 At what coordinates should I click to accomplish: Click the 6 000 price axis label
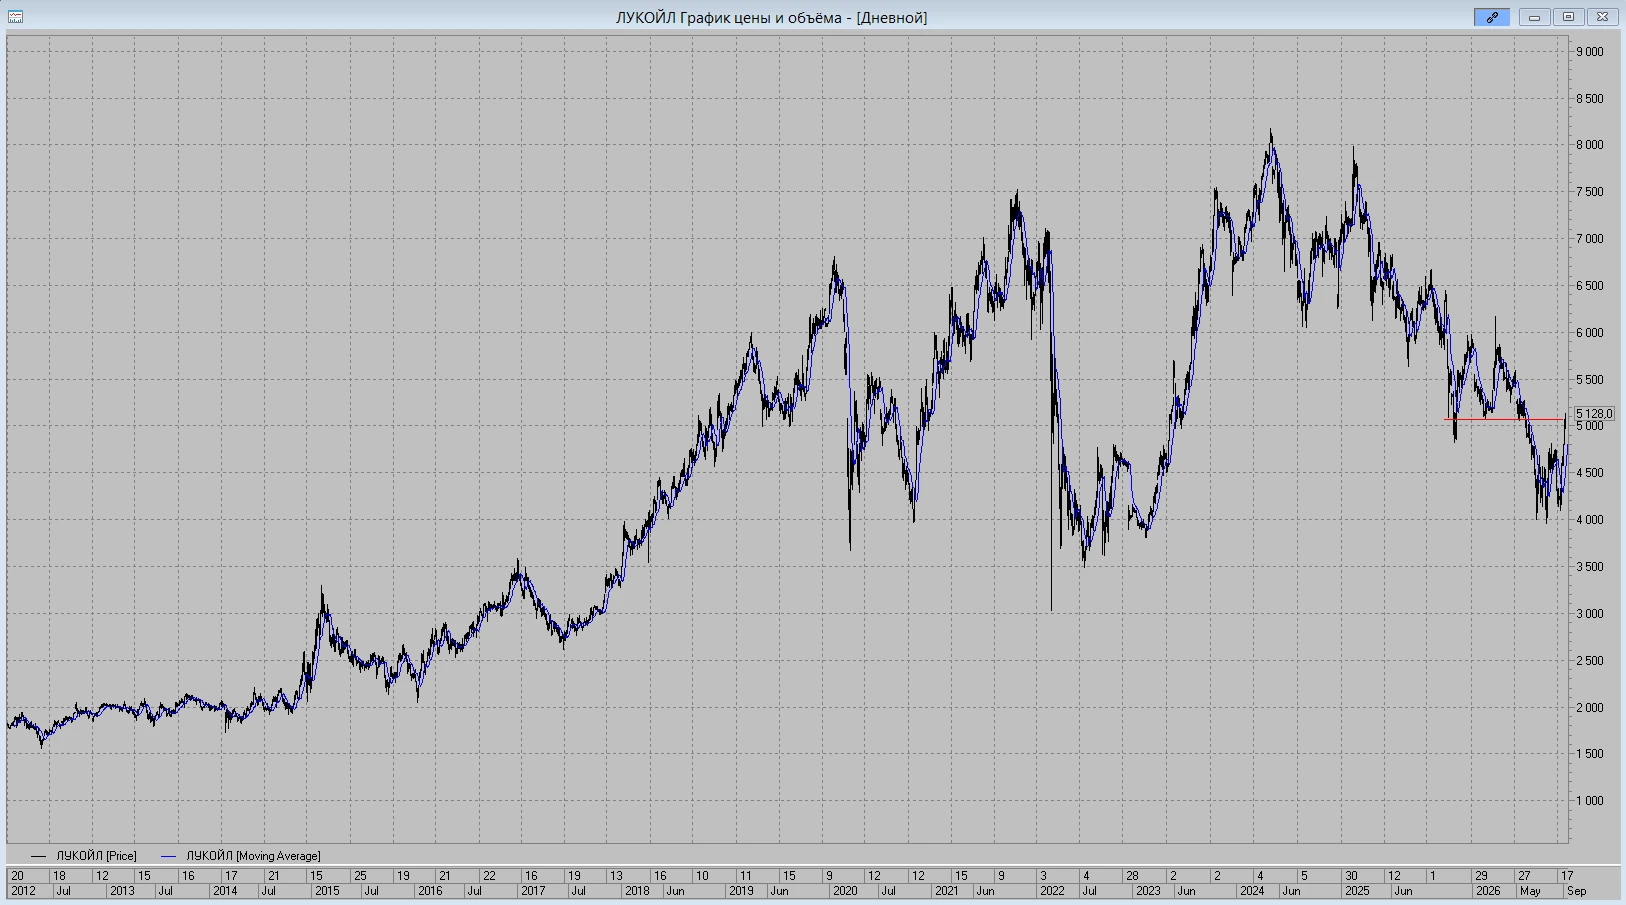(1590, 333)
